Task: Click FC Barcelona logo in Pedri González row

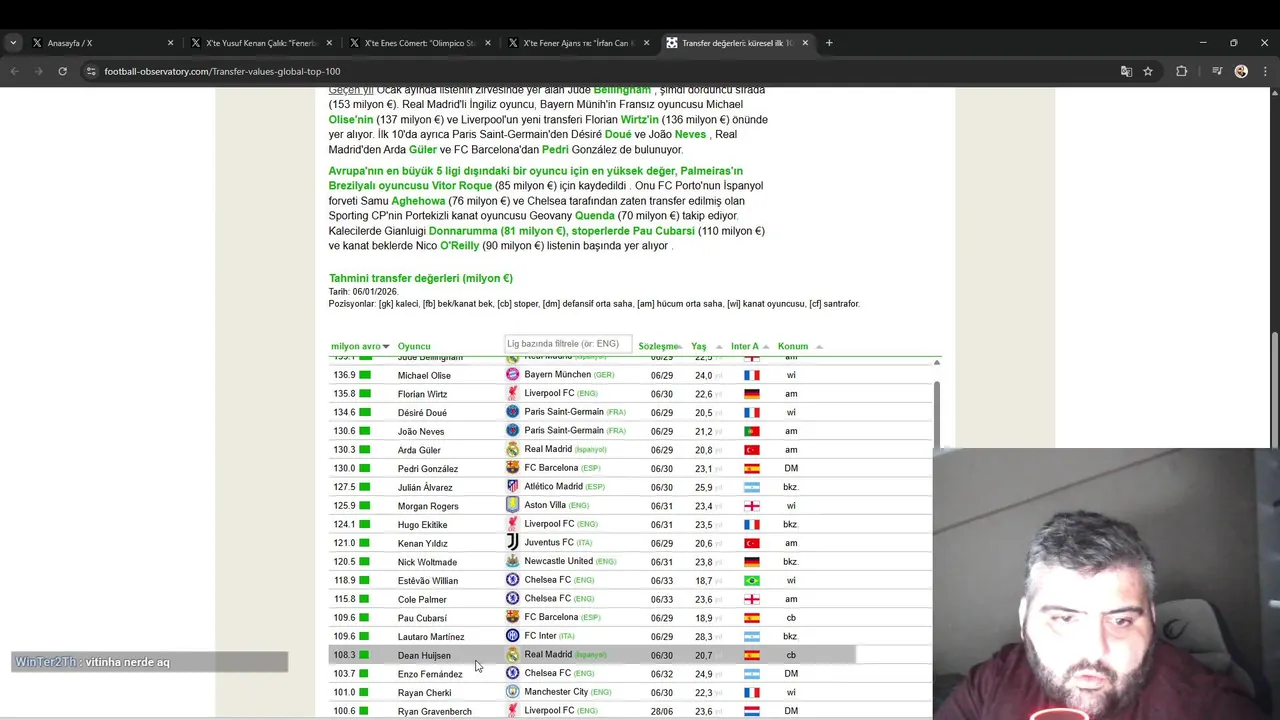Action: (512, 468)
